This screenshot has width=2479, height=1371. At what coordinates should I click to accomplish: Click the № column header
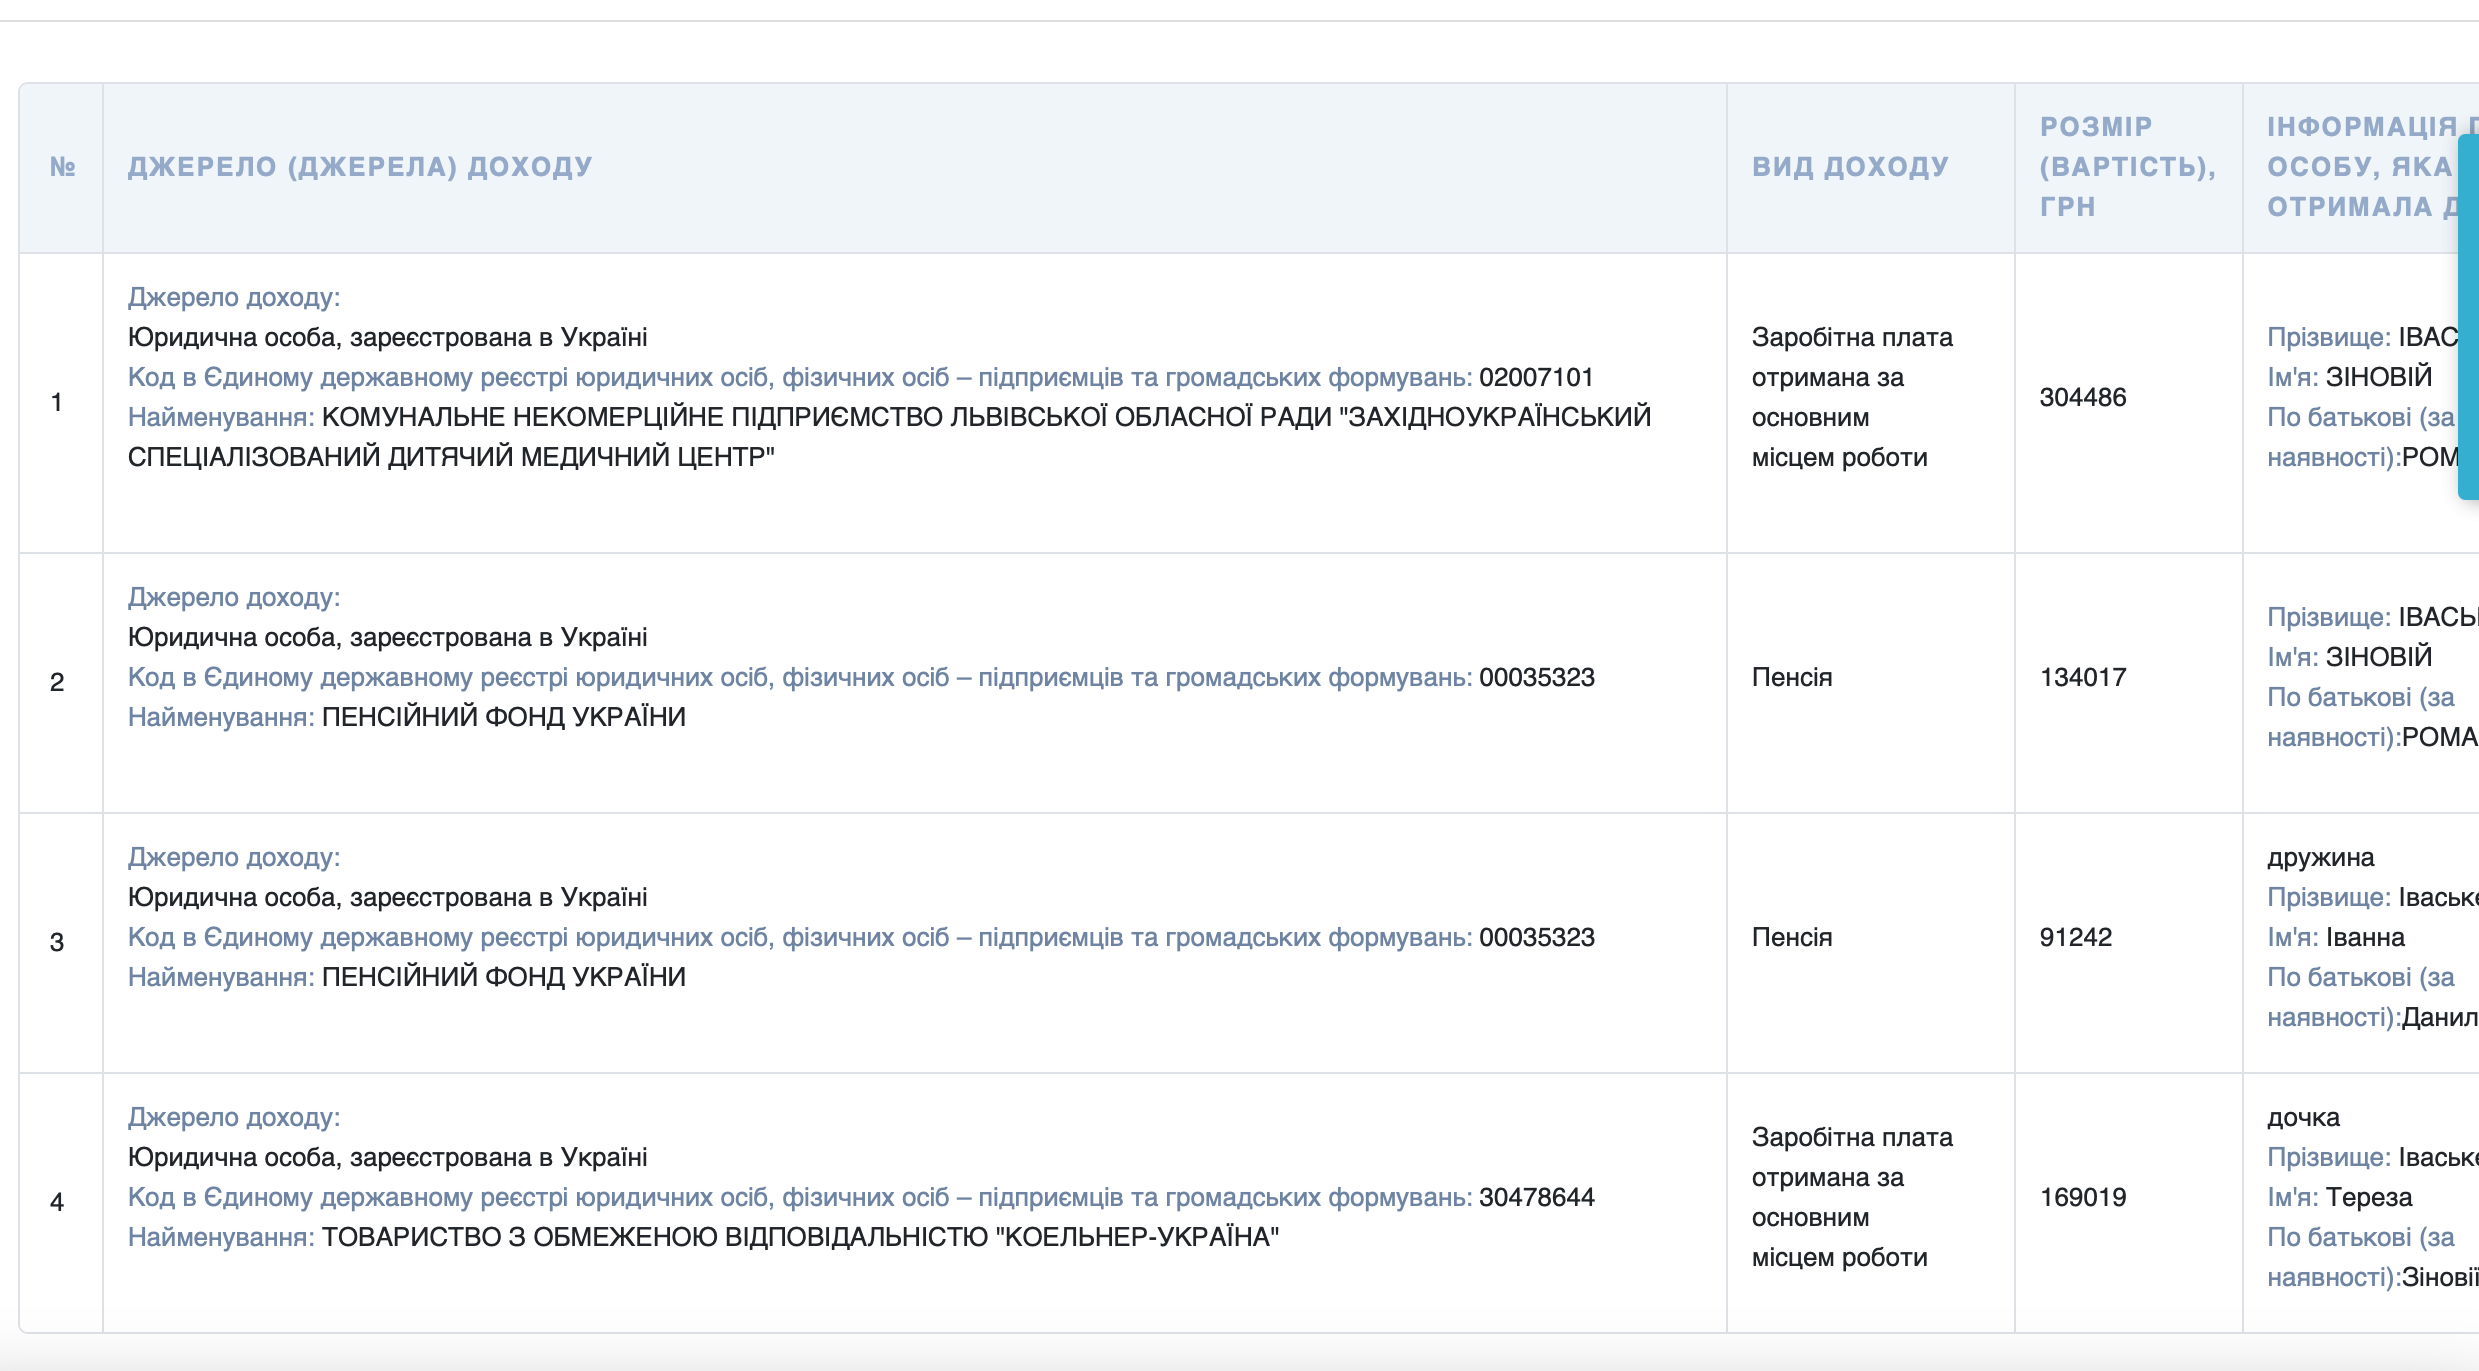pyautogui.click(x=62, y=167)
